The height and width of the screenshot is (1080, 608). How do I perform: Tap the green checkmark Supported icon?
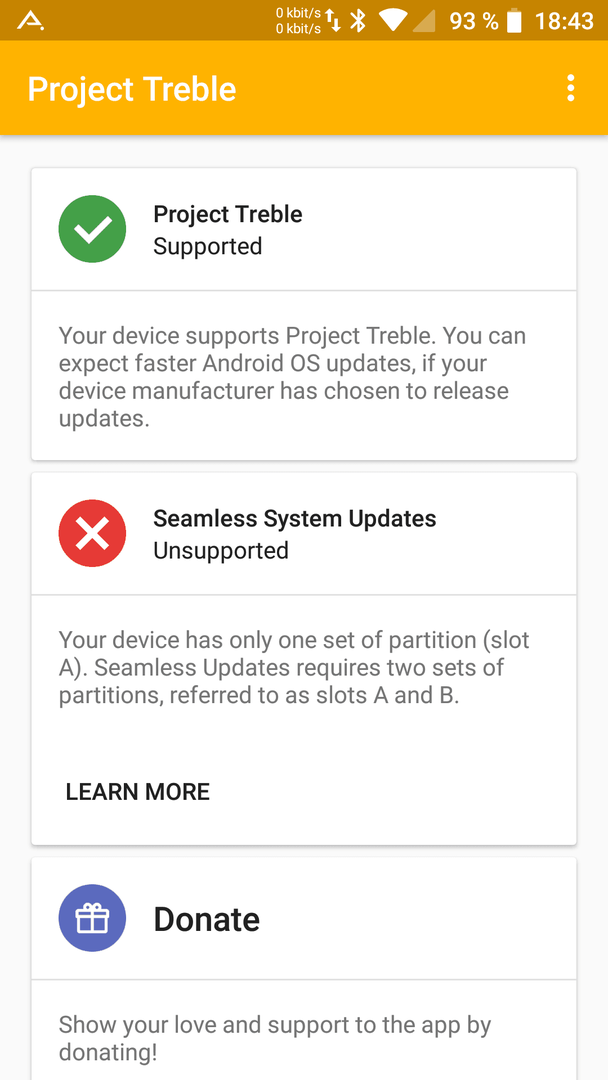(x=92, y=229)
